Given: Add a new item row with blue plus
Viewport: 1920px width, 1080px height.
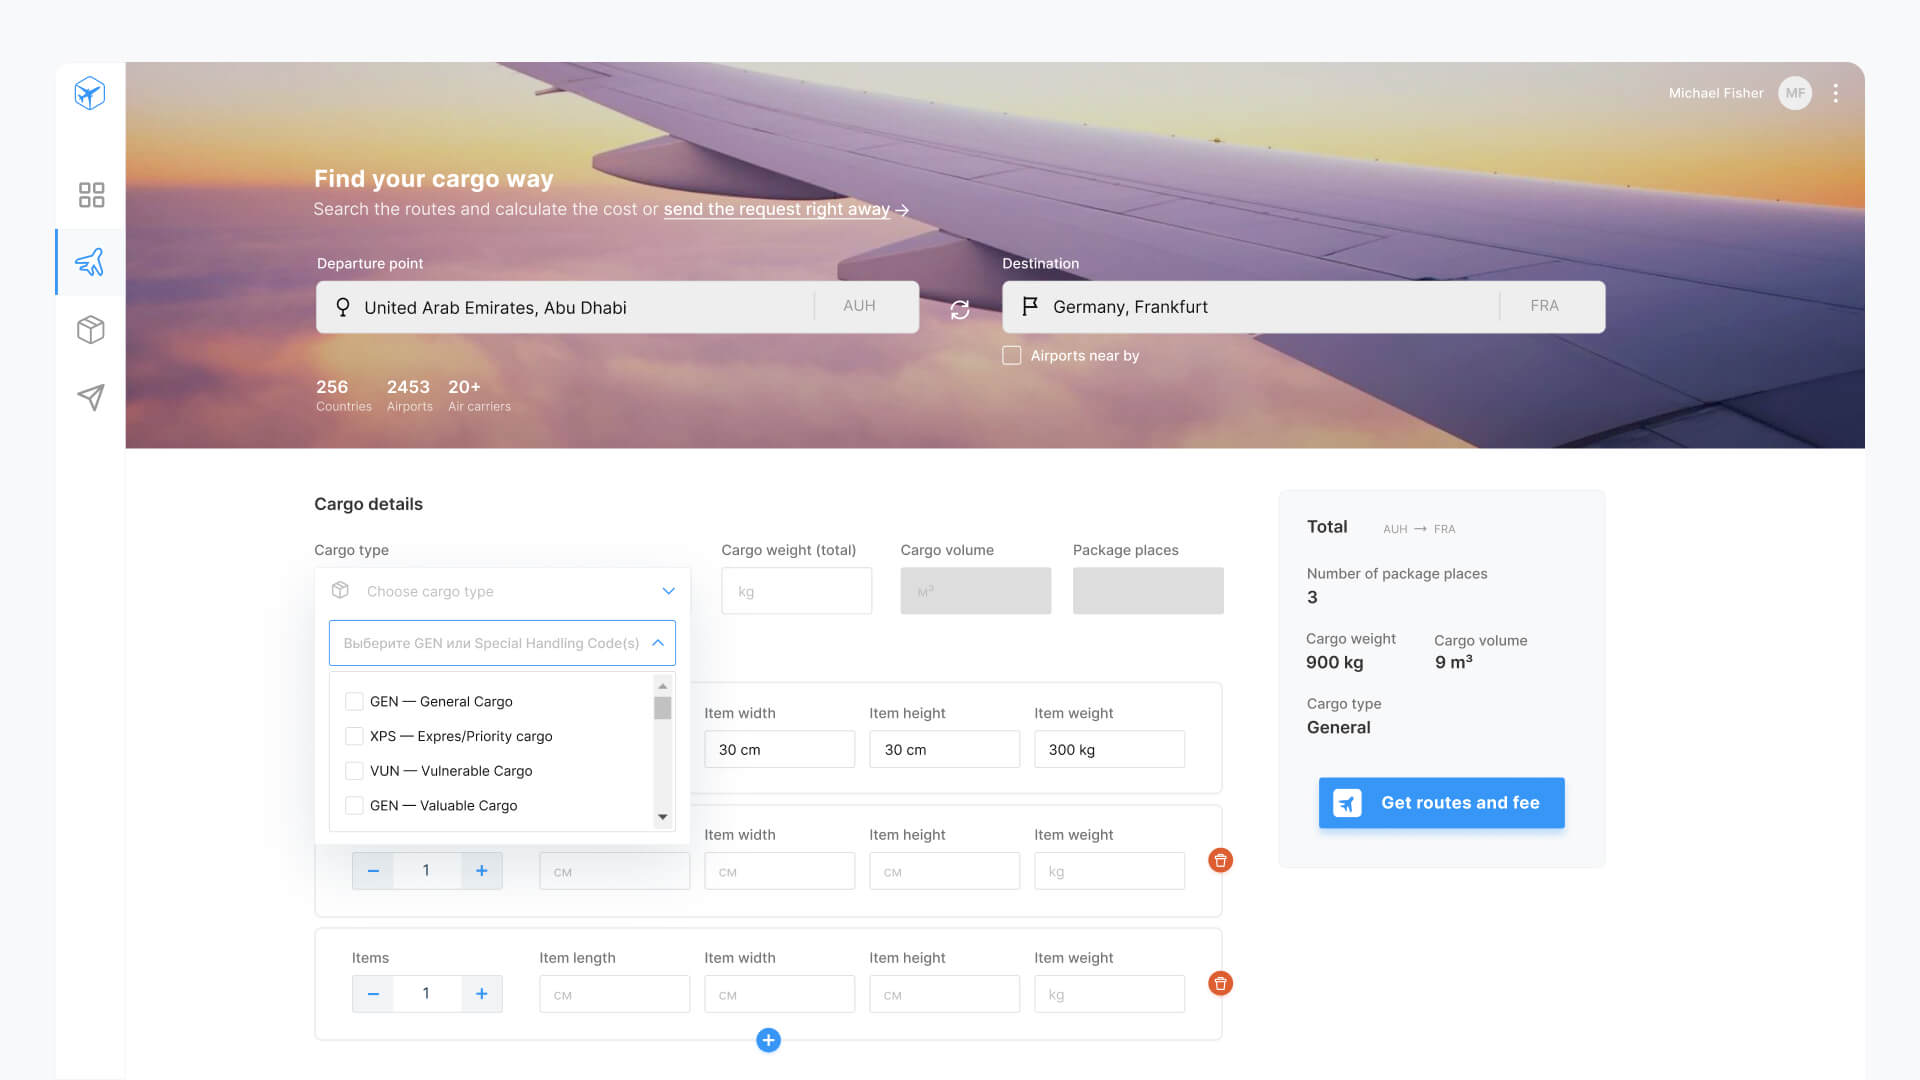Looking at the screenshot, I should coord(768,1040).
